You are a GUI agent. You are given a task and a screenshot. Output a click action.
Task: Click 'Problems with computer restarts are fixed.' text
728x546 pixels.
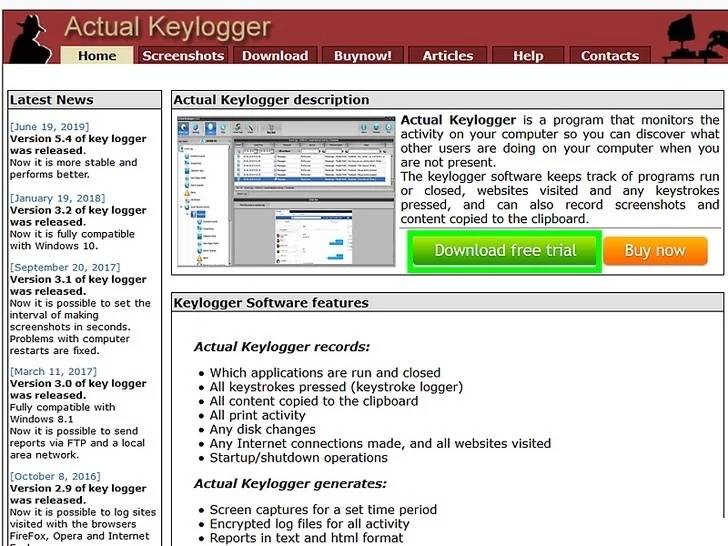(70, 345)
